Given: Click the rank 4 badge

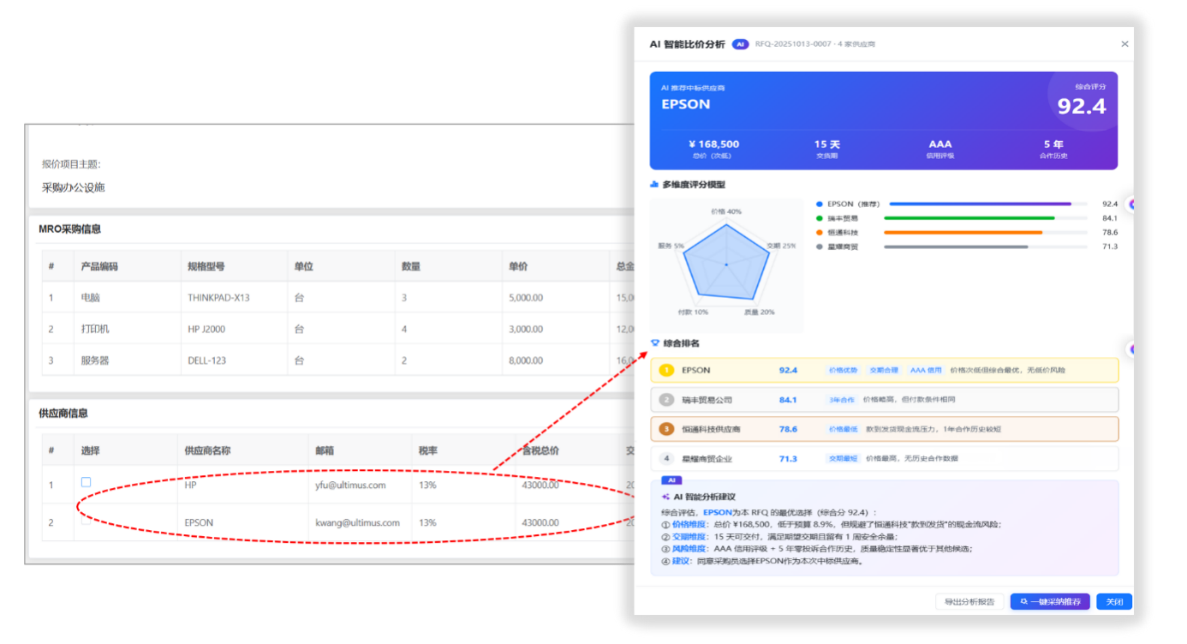Looking at the screenshot, I should pyautogui.click(x=666, y=459).
